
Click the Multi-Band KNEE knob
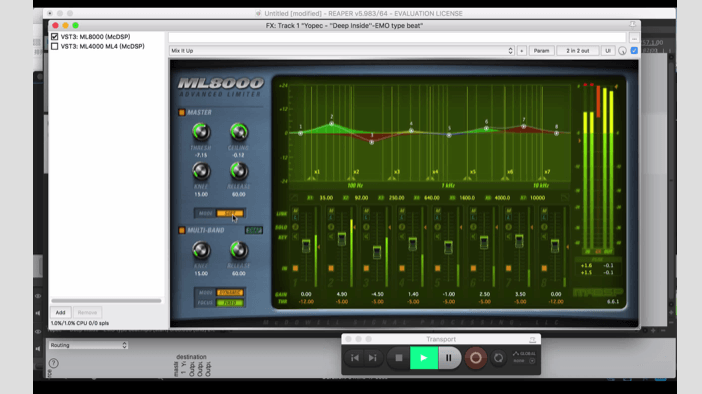[201, 250]
